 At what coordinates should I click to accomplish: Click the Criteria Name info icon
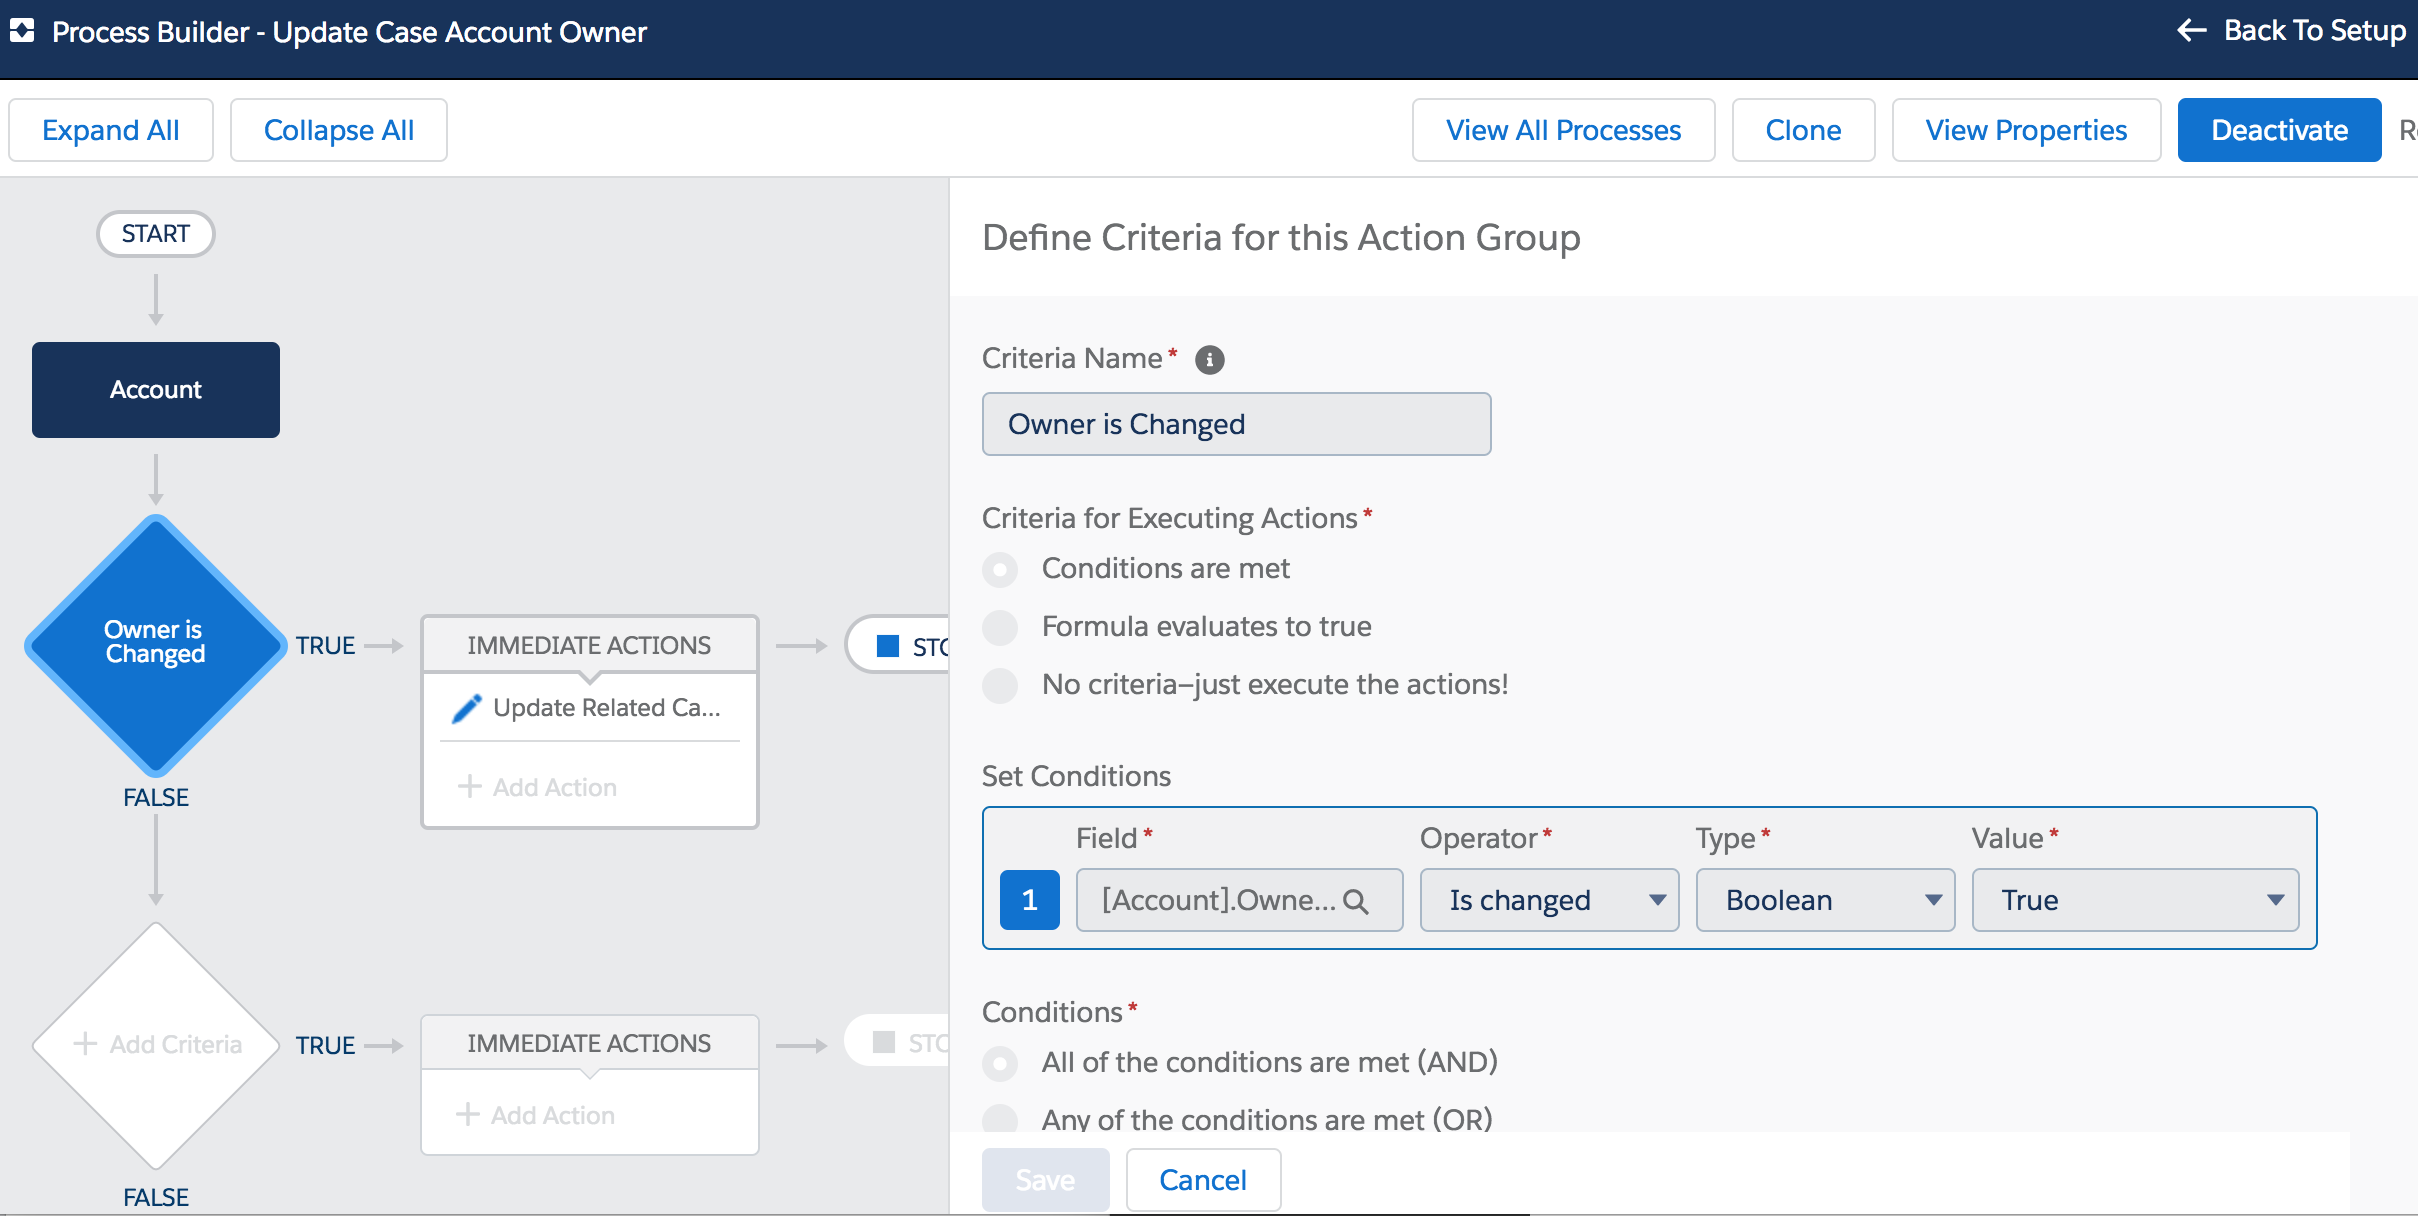tap(1209, 360)
